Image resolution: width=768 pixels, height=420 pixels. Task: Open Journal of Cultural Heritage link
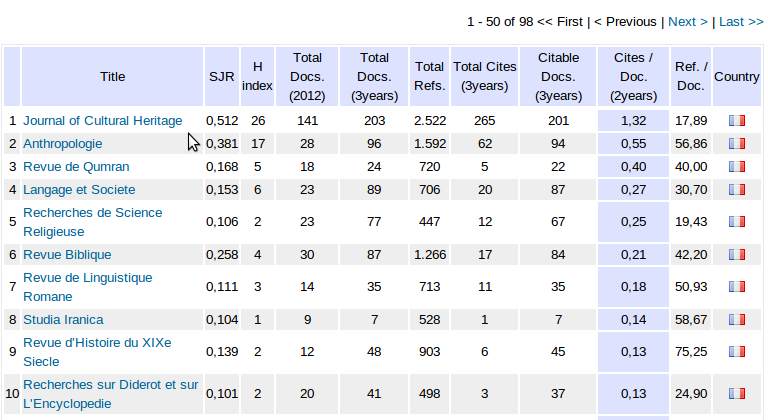pyautogui.click(x=102, y=121)
